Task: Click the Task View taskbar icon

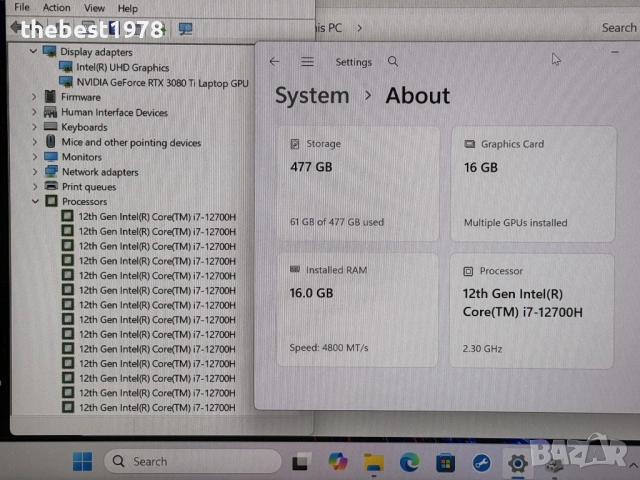Action: tap(301, 462)
